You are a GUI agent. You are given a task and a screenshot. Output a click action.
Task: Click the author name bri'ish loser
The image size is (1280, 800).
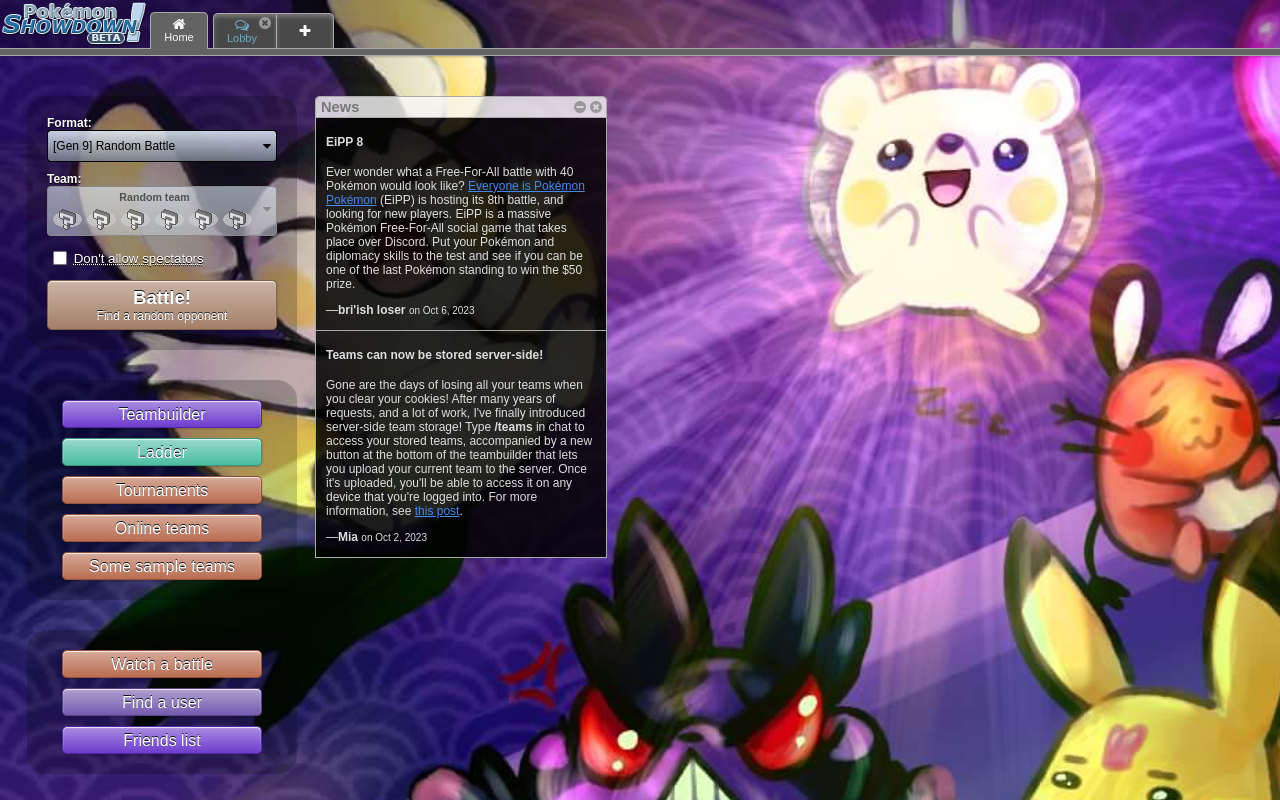(x=372, y=310)
